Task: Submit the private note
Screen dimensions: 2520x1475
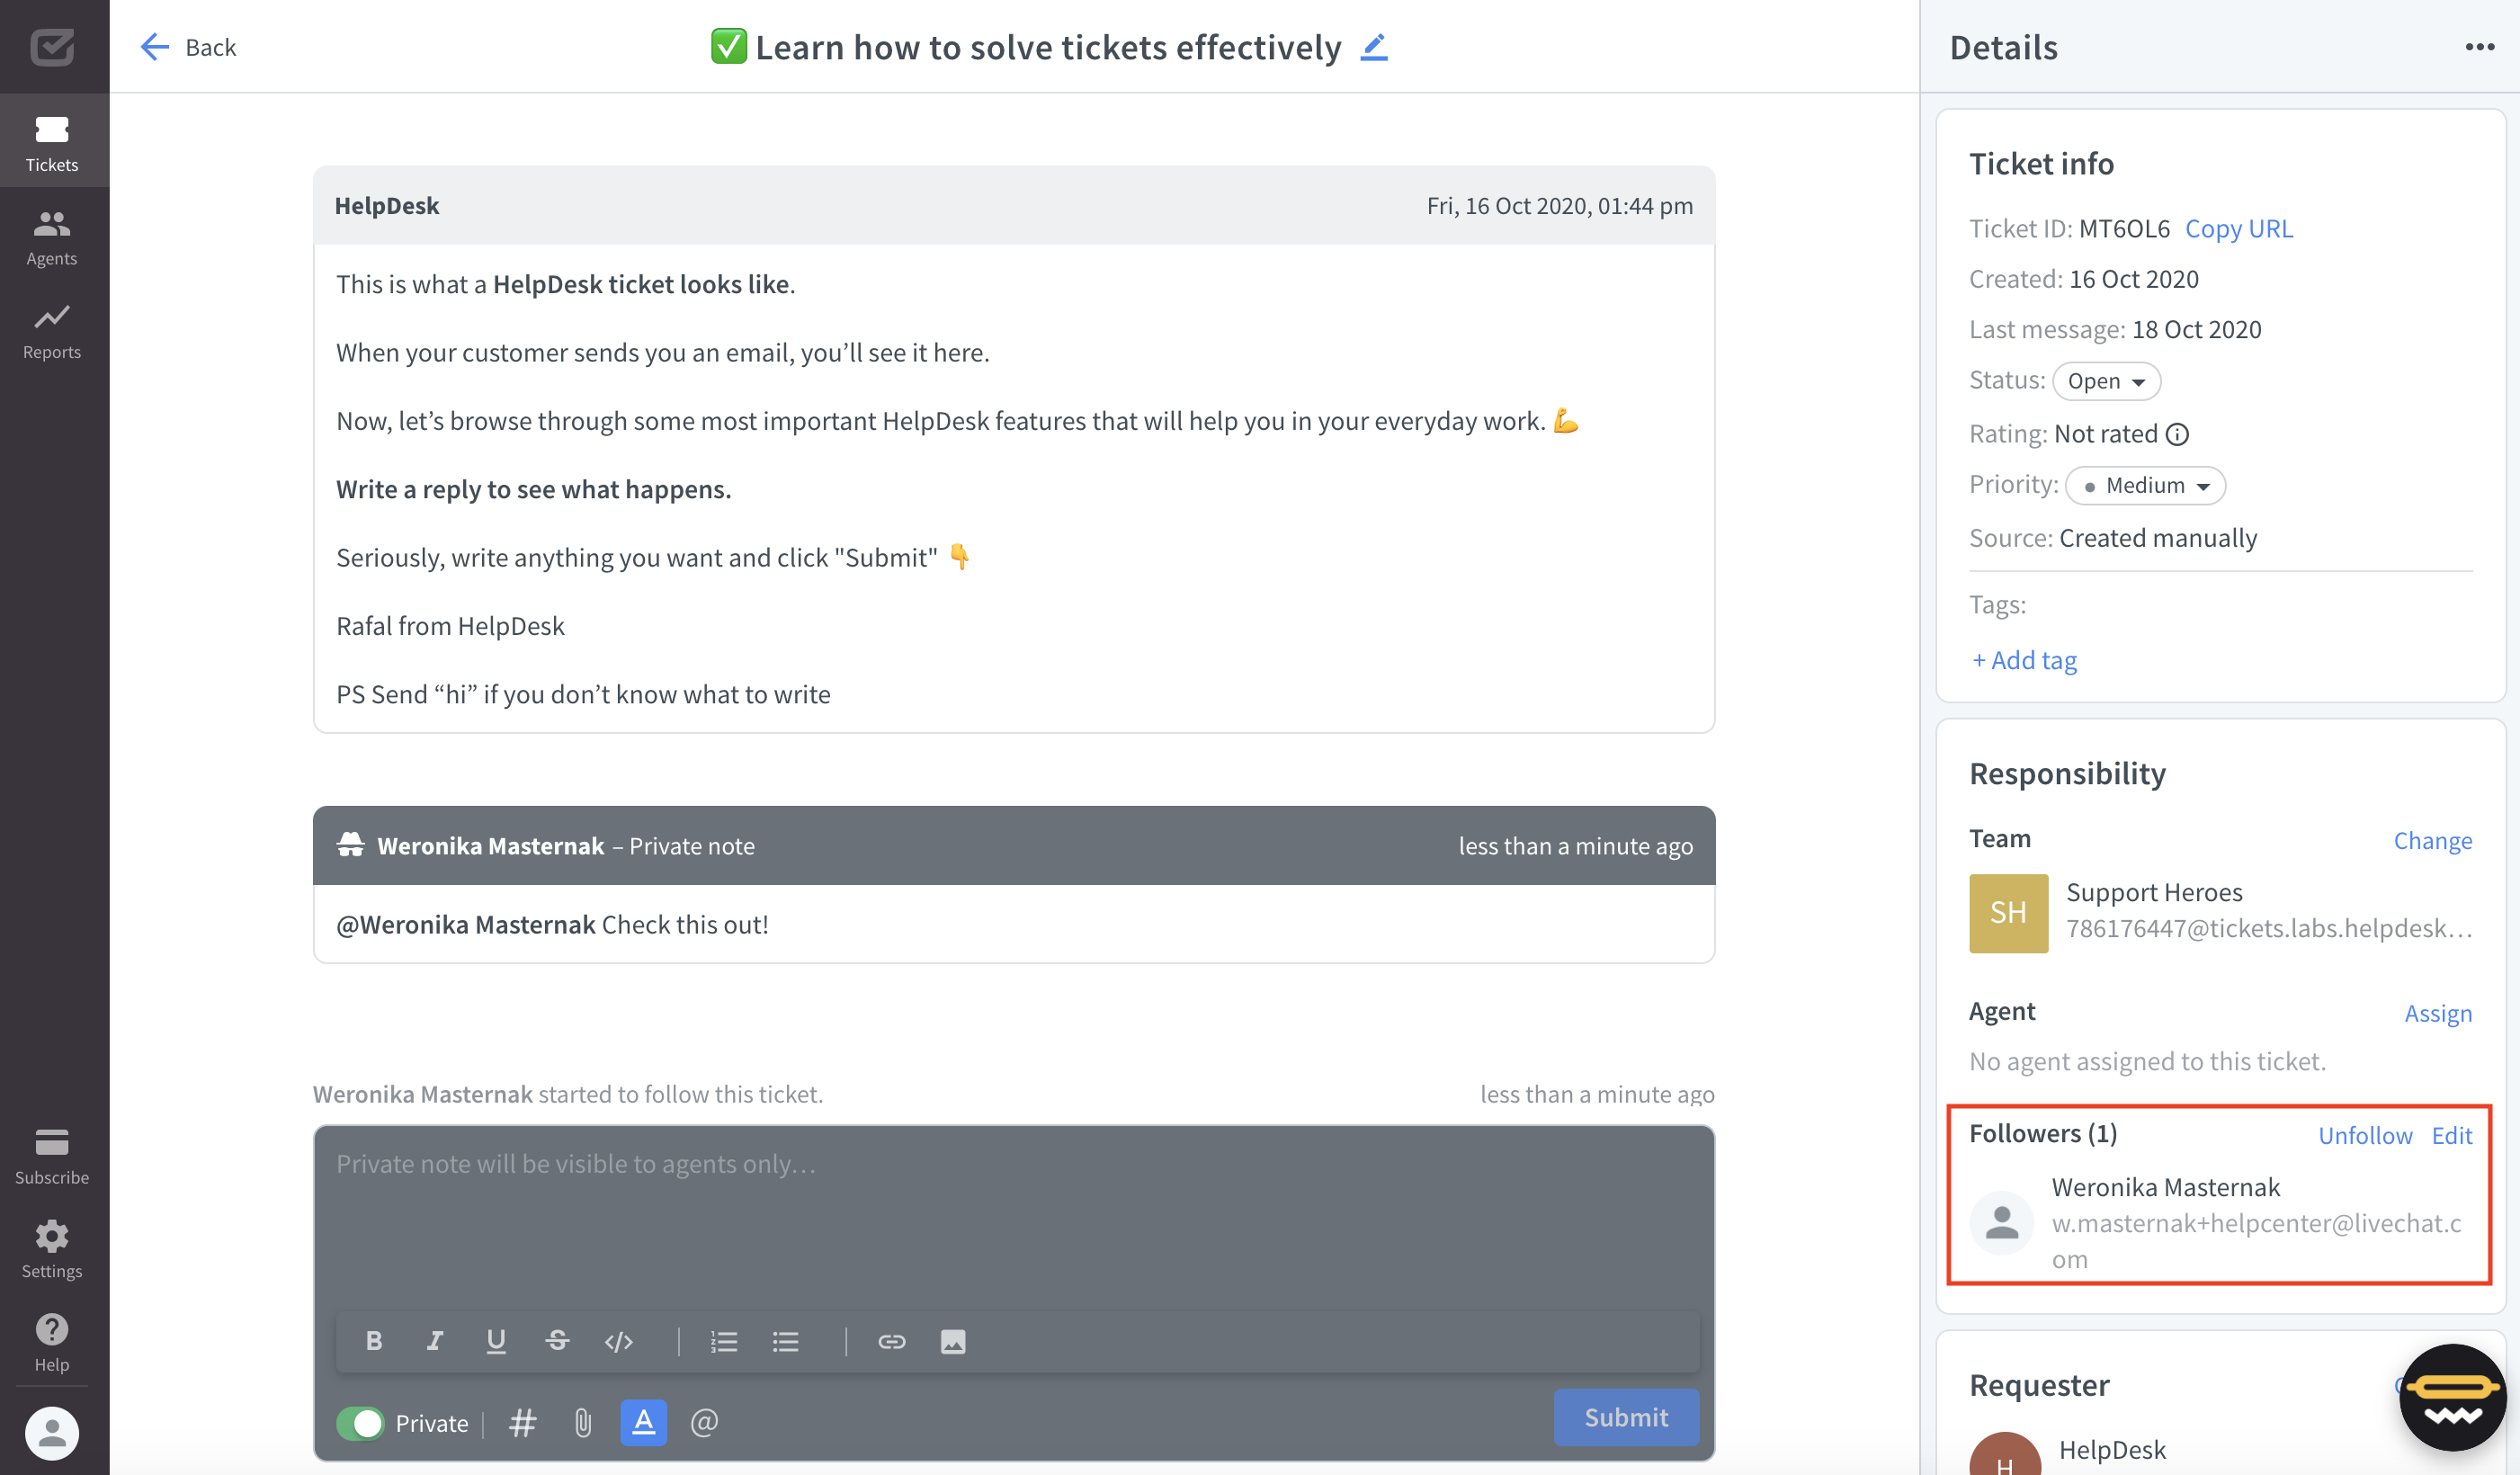Action: click(x=1626, y=1417)
